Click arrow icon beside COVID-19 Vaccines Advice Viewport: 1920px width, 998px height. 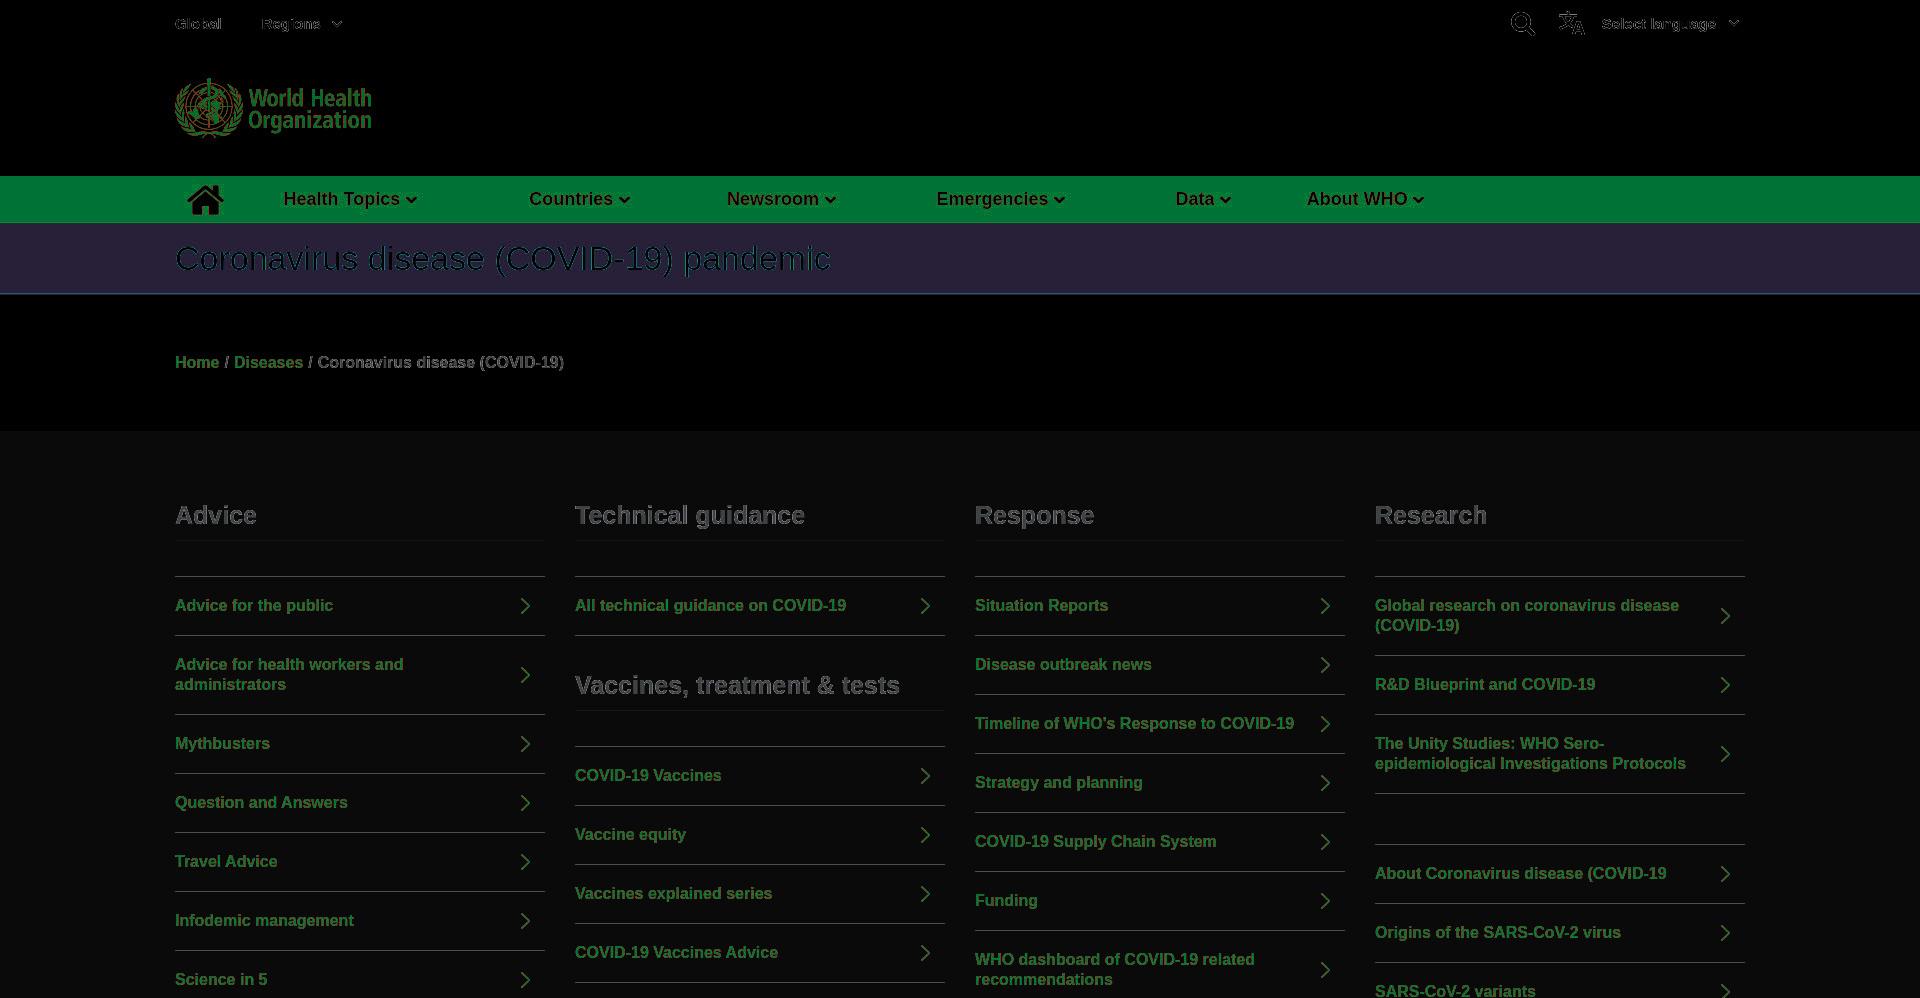[x=925, y=953]
